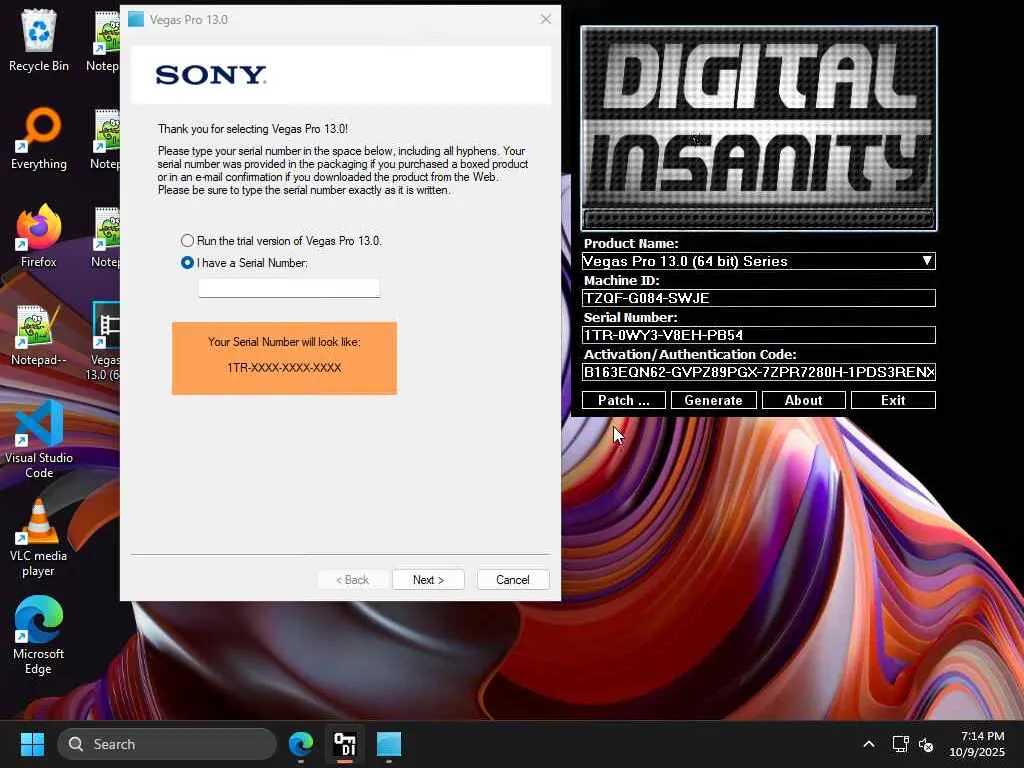Click Generate in Digital Insanity keygen
Screen dimensions: 1024x768
713,400
